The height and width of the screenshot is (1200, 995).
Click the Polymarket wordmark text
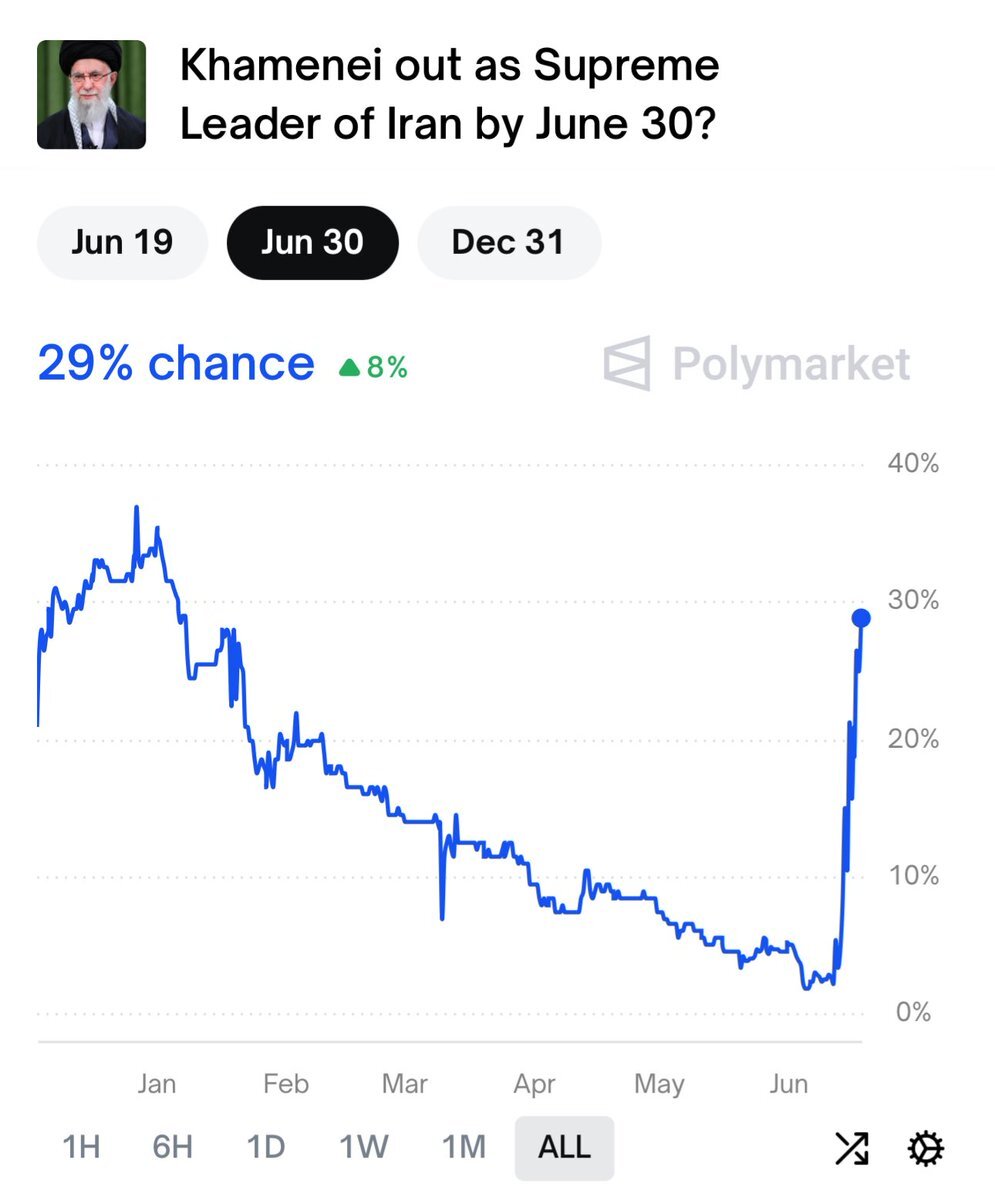pos(790,363)
